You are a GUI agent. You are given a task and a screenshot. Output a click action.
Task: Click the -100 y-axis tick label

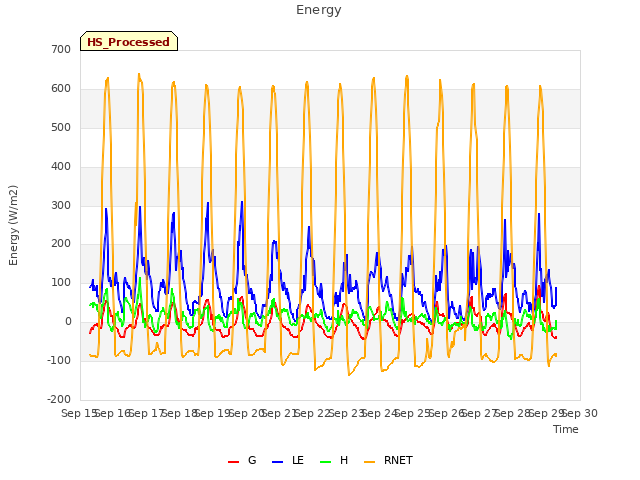[59, 360]
